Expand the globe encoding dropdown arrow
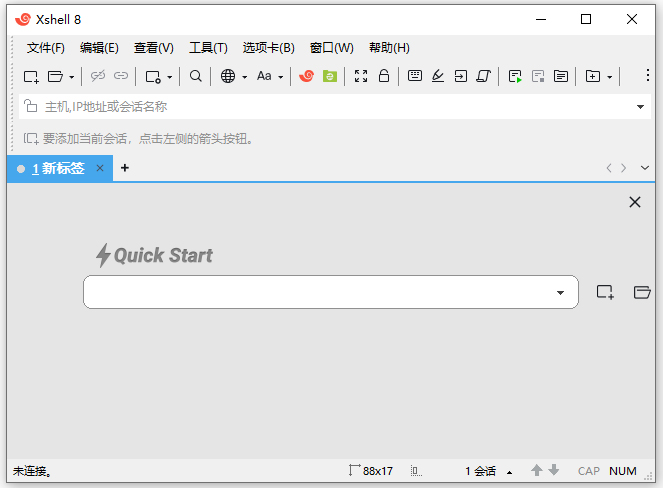Screen dimensions: 663x488 [x=244, y=77]
